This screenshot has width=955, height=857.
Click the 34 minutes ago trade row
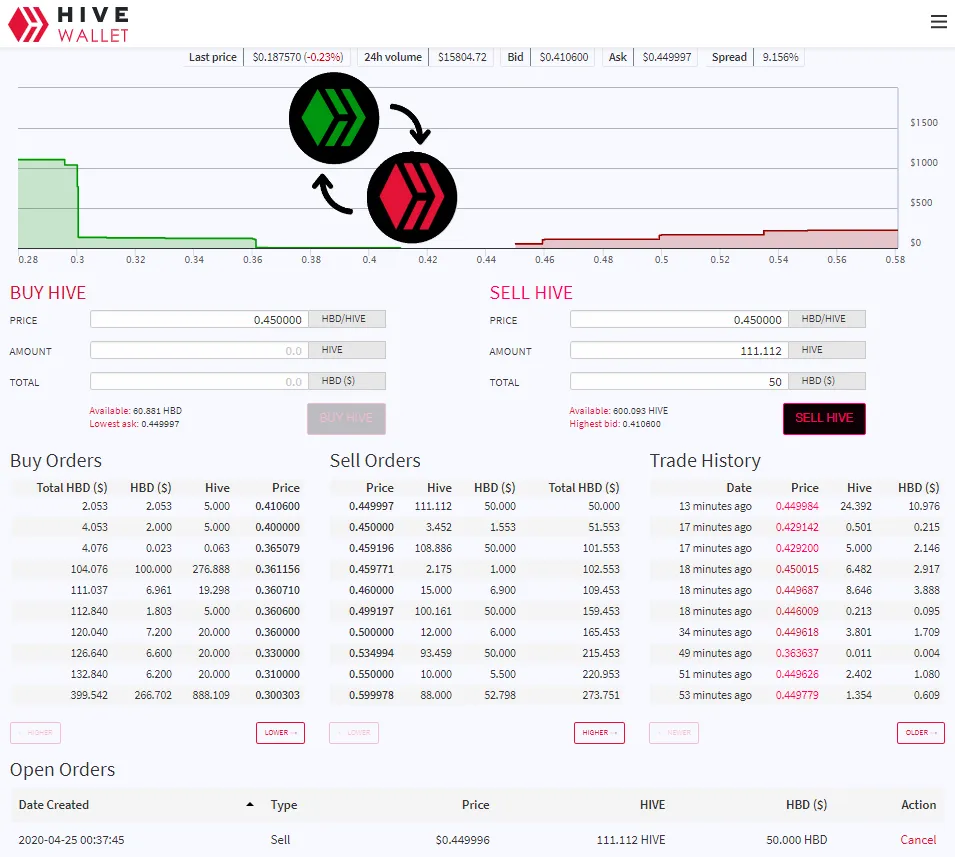797,632
